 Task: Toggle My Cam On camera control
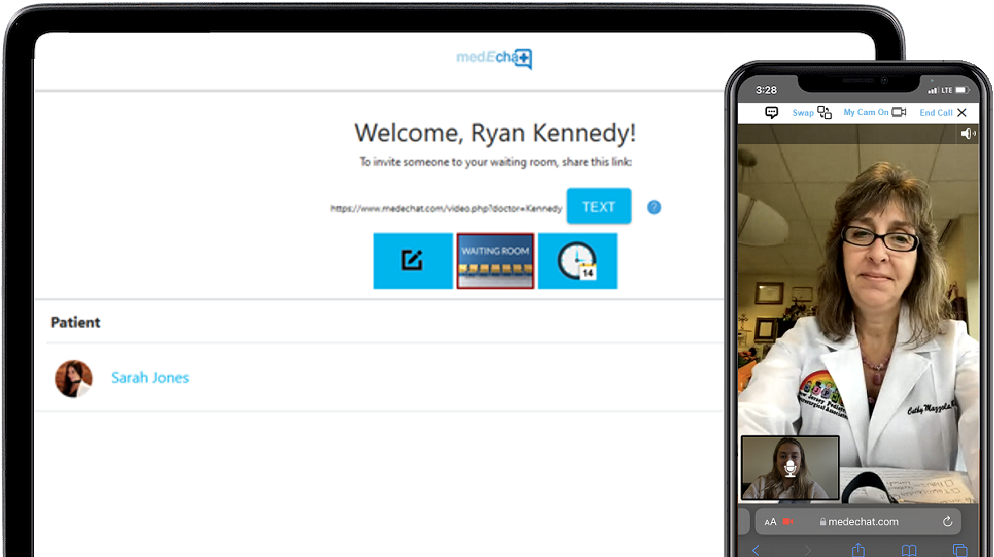click(x=898, y=113)
